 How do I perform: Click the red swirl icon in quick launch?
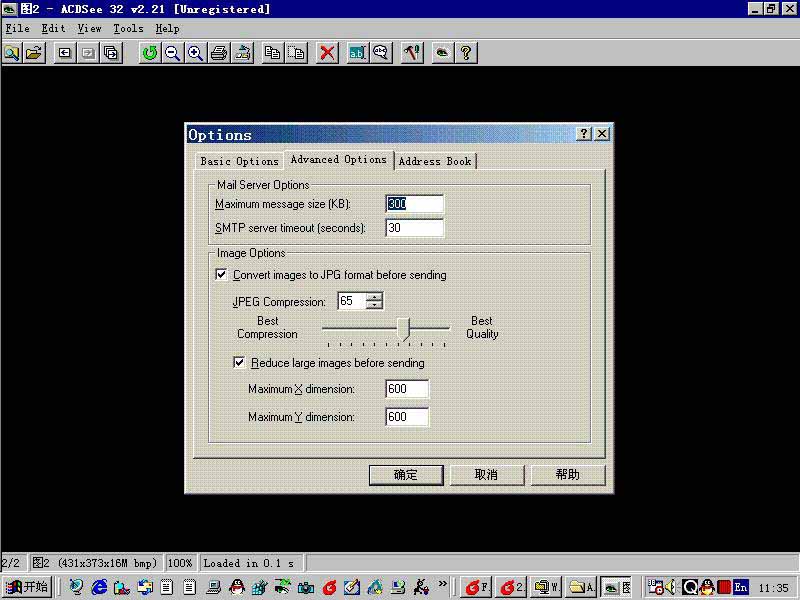coord(329,587)
